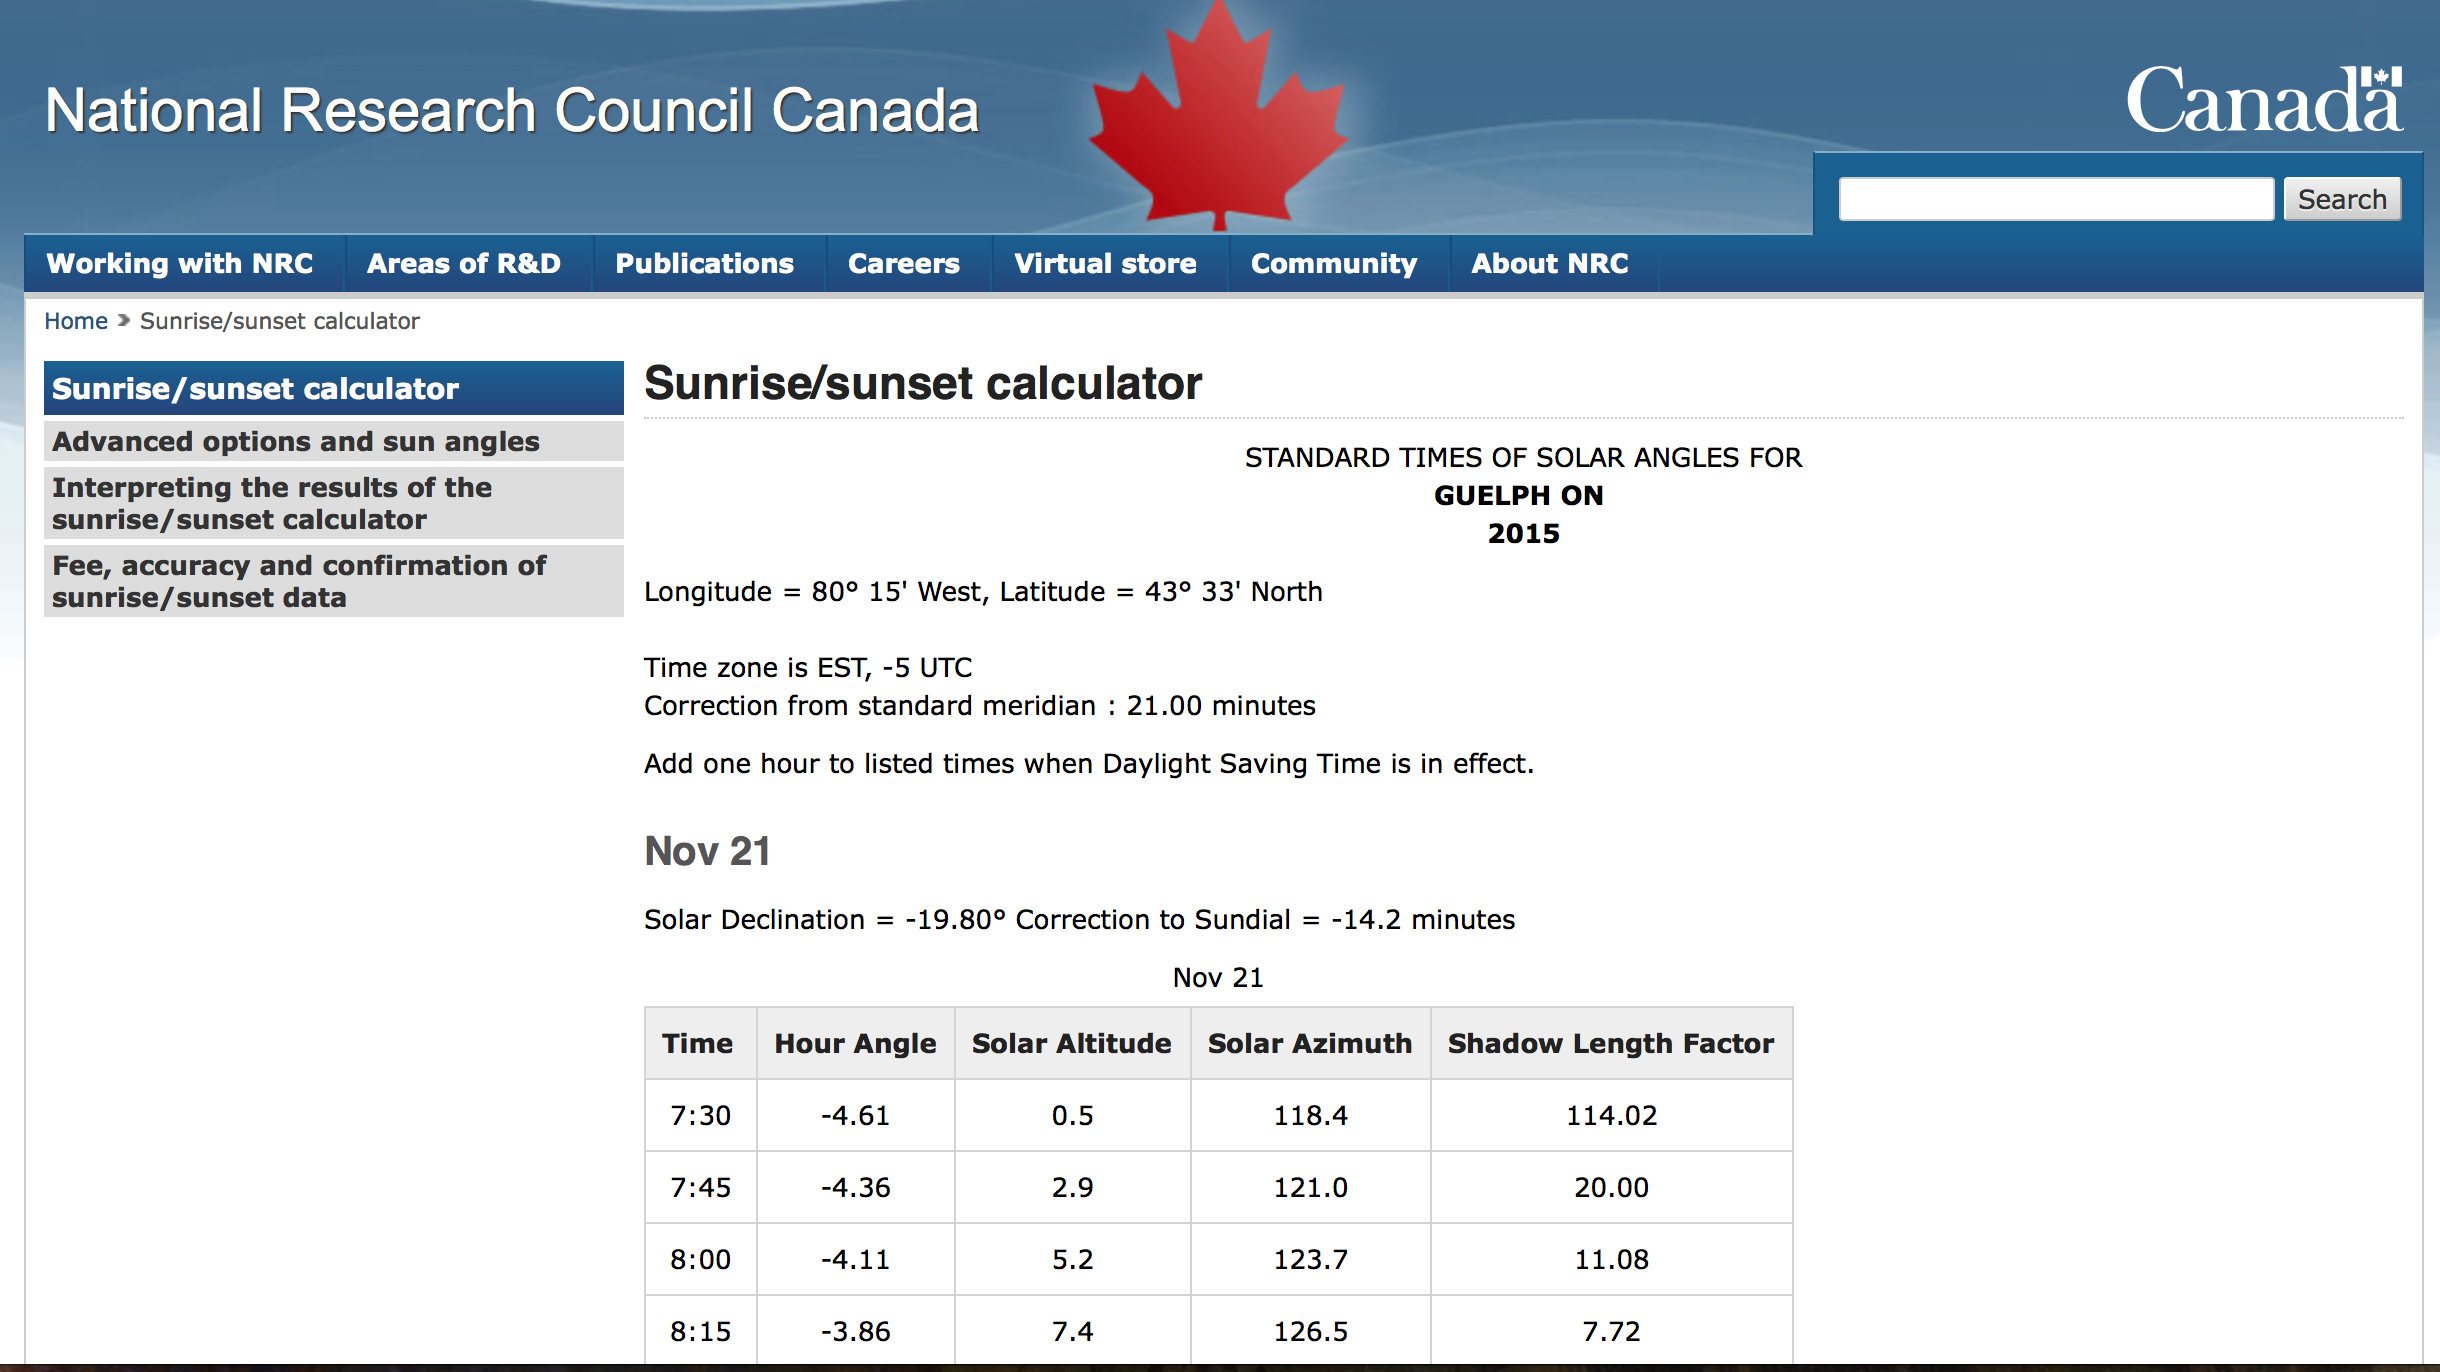Click inside the site search field

click(2055, 199)
